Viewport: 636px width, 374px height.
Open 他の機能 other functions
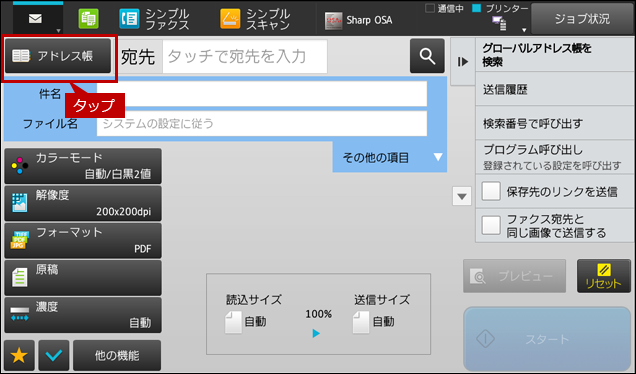(117, 355)
